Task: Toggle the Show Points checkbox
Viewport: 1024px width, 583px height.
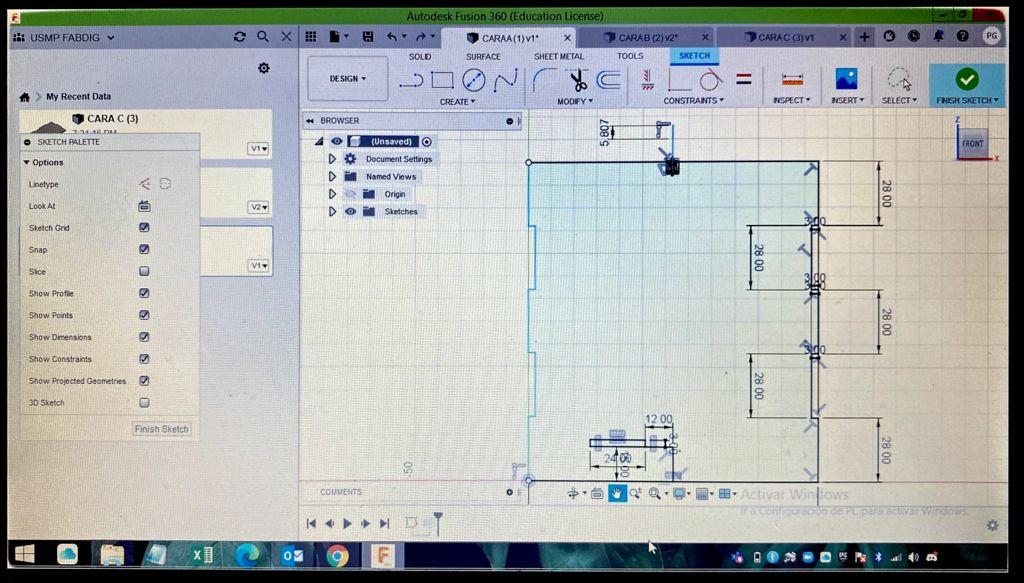Action: point(144,315)
